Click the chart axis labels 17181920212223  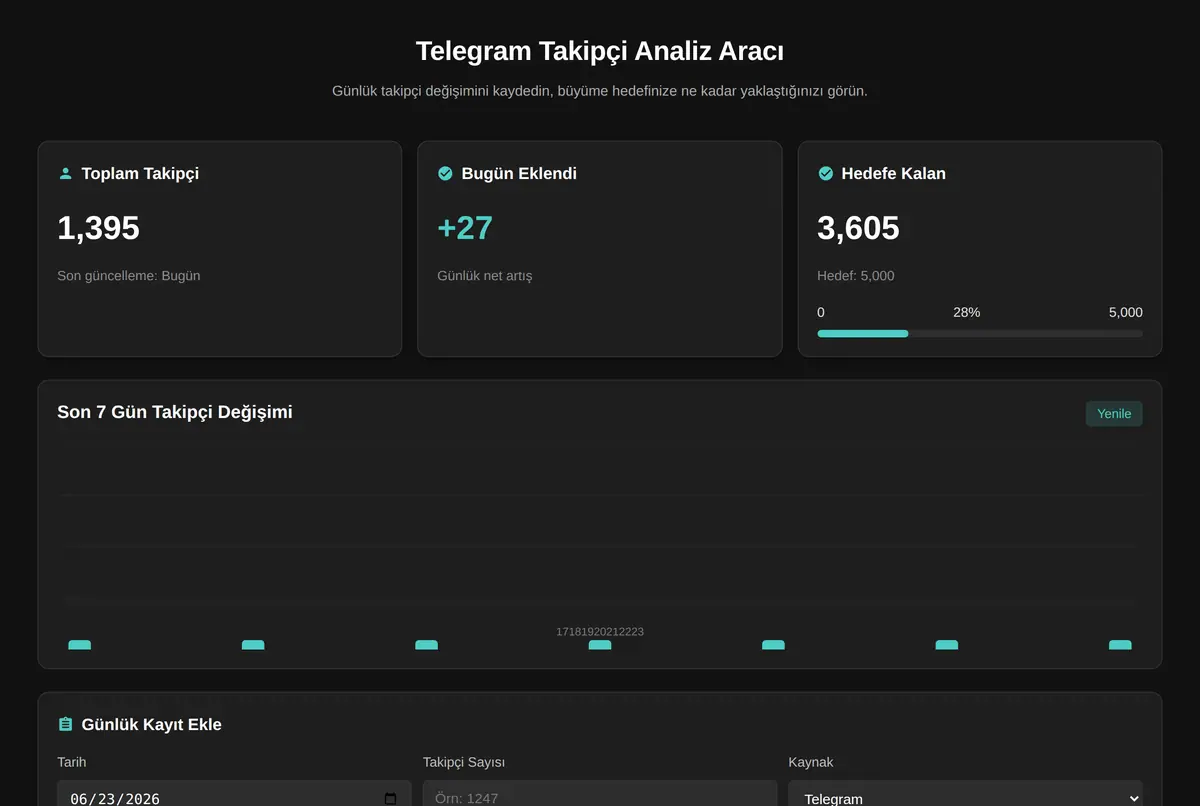pos(600,632)
